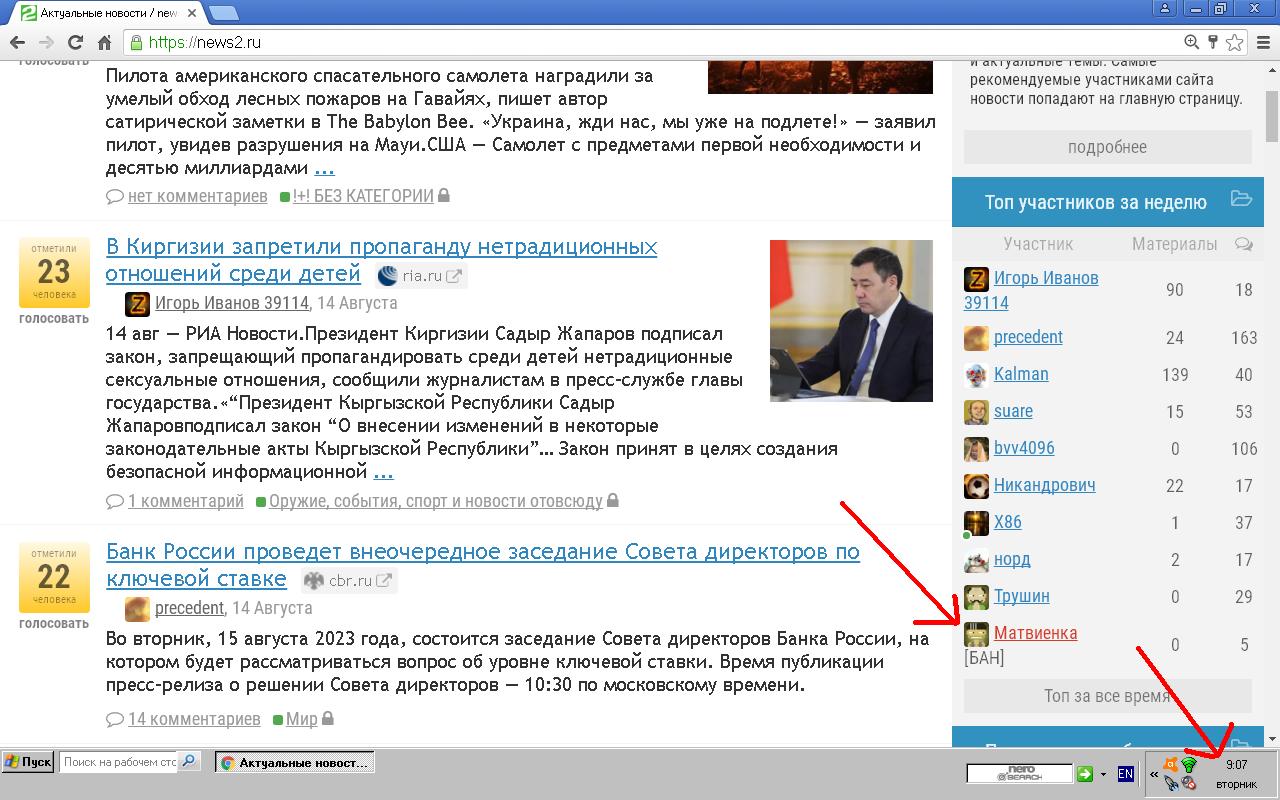Open saved passwords key icon
This screenshot has width=1280, height=800.
coord(1213,42)
